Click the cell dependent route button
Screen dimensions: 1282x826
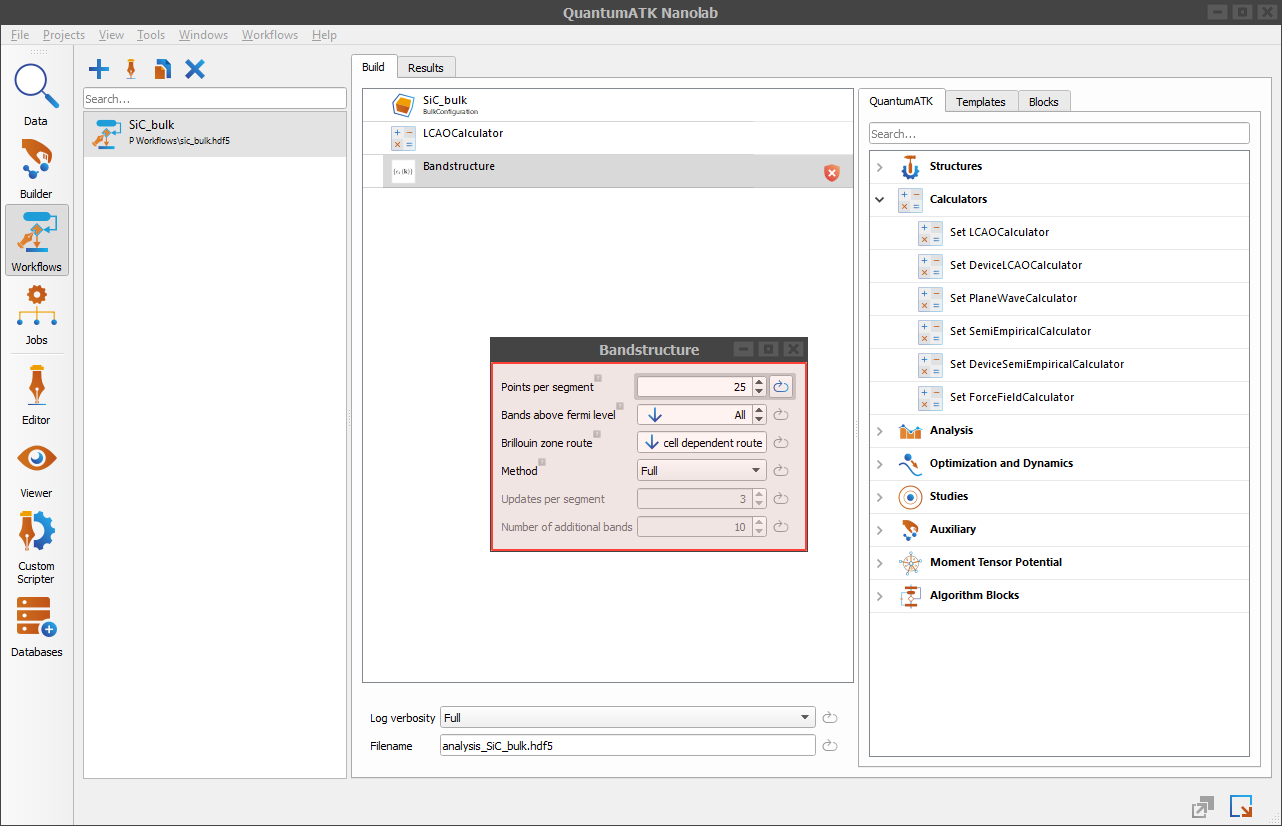click(x=702, y=443)
